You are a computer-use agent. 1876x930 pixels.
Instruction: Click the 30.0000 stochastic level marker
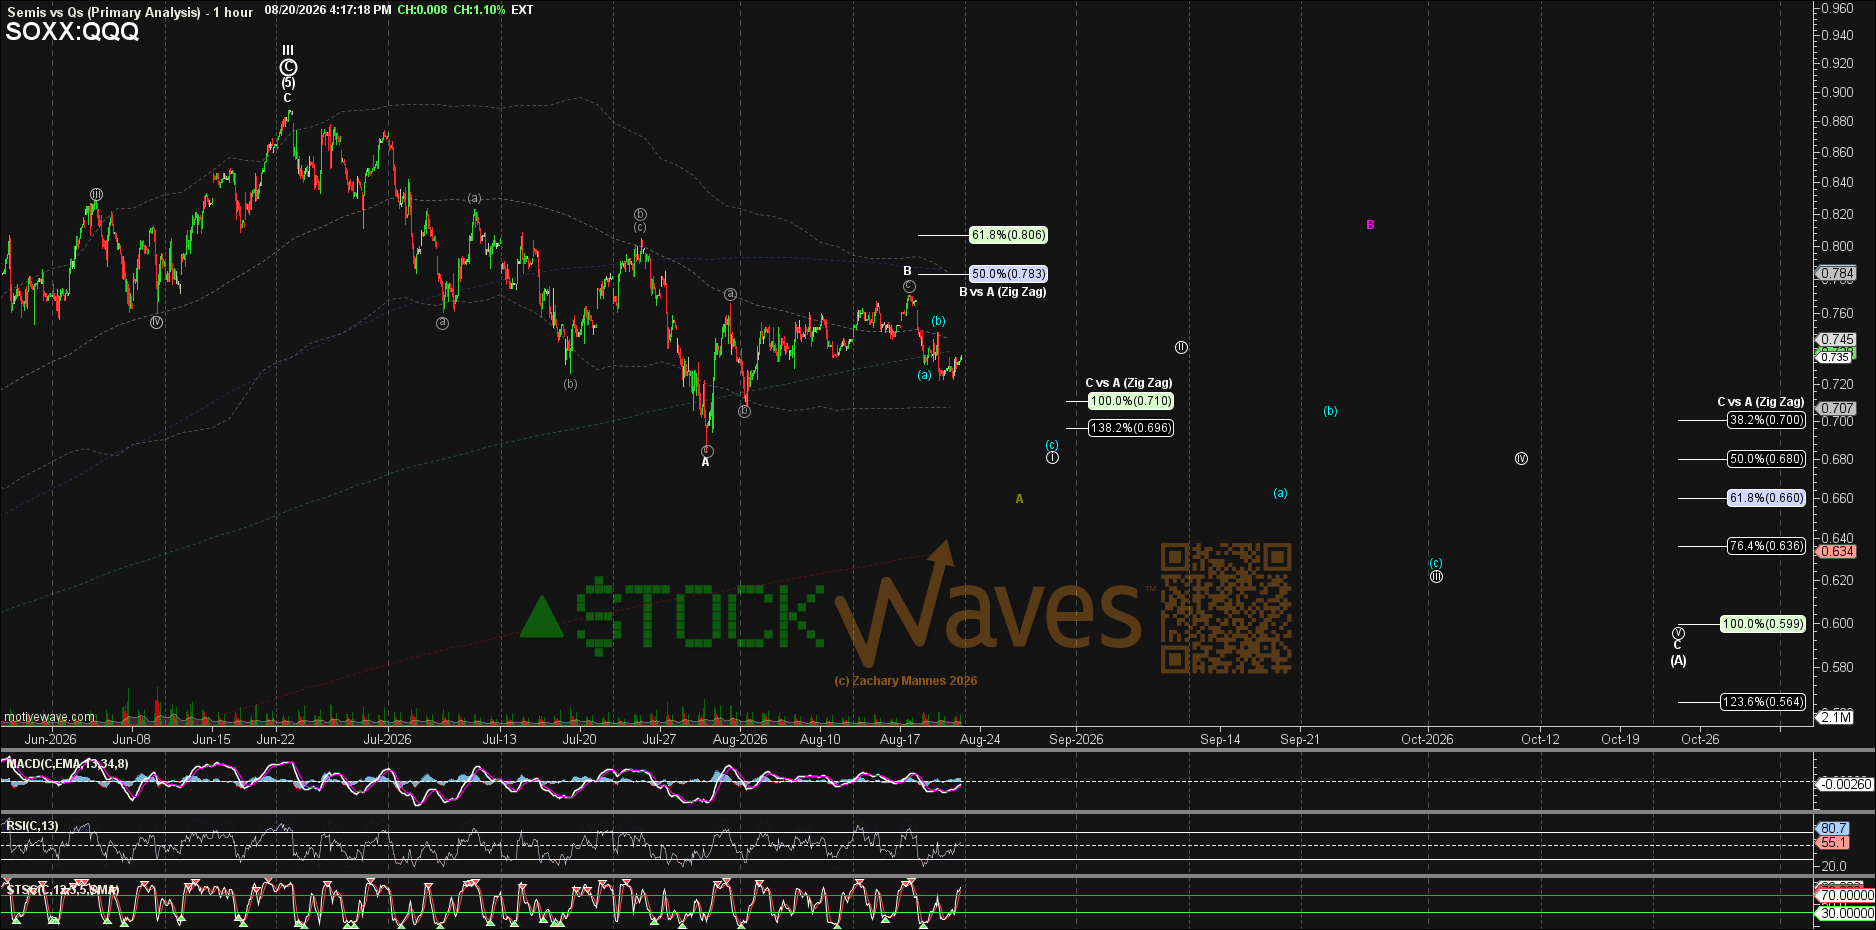click(x=1846, y=914)
